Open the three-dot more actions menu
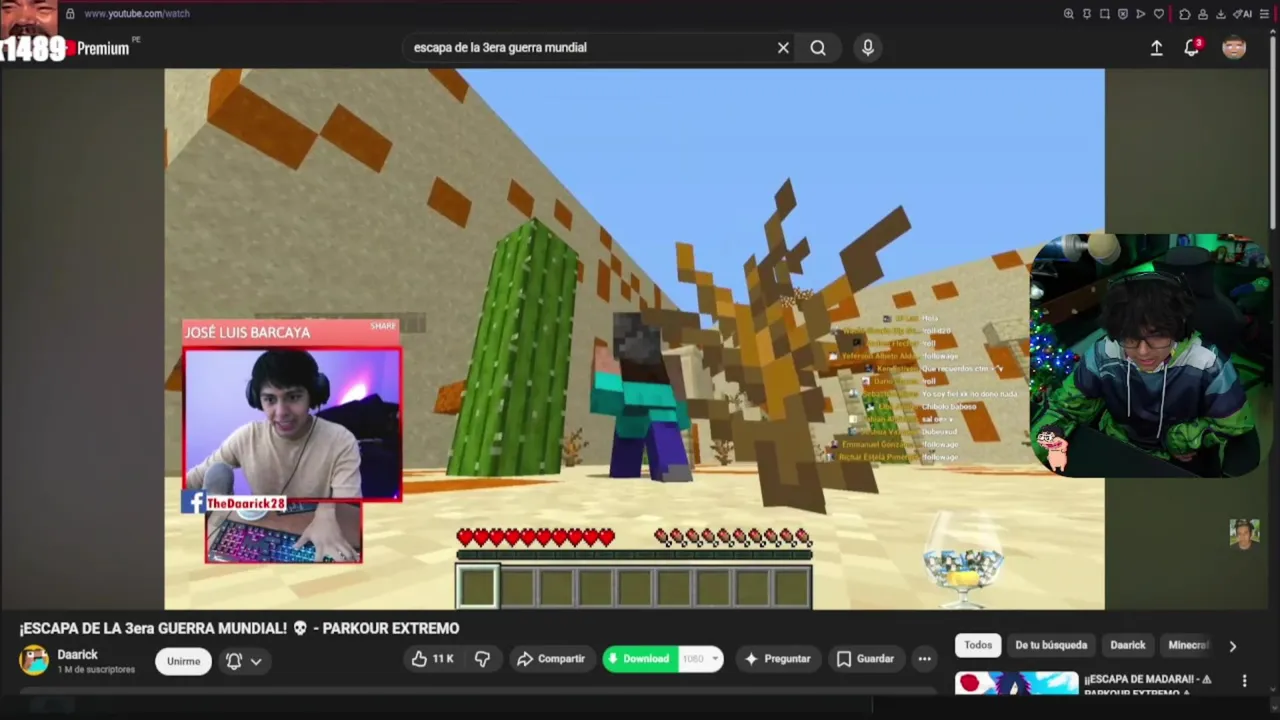The width and height of the screenshot is (1280, 720). pos(925,659)
